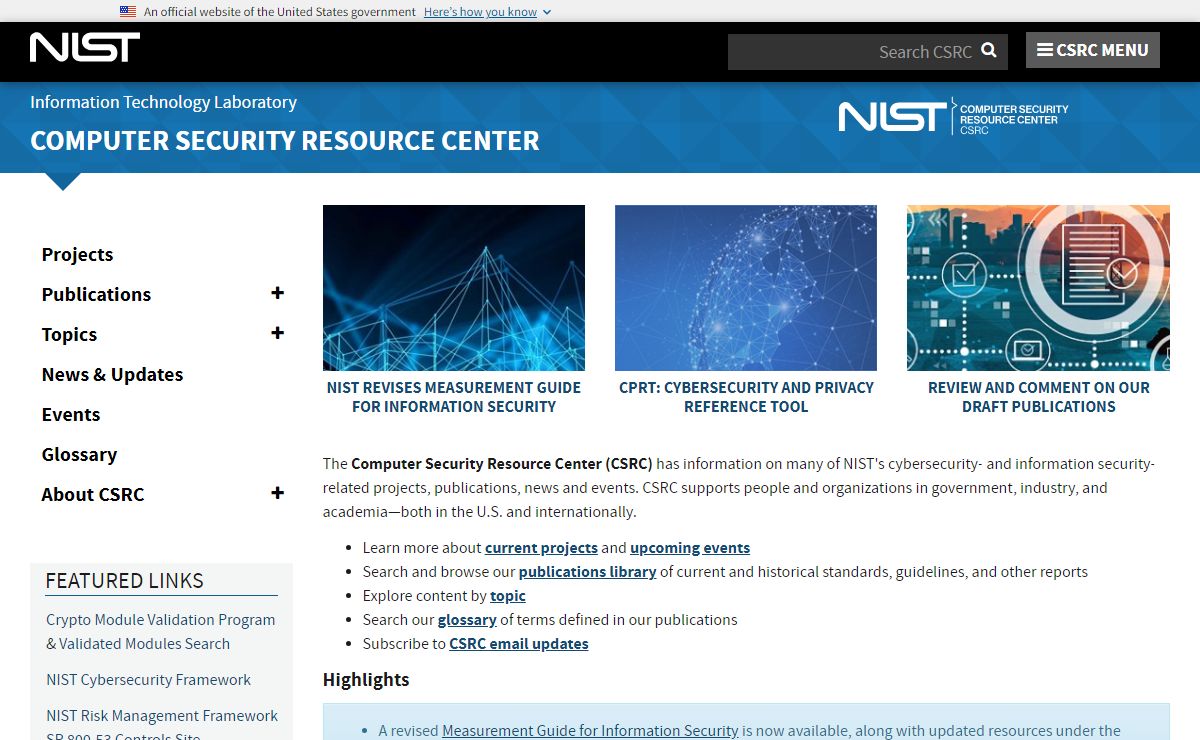
Task: Open News & Updates in the sidebar
Action: pos(112,375)
